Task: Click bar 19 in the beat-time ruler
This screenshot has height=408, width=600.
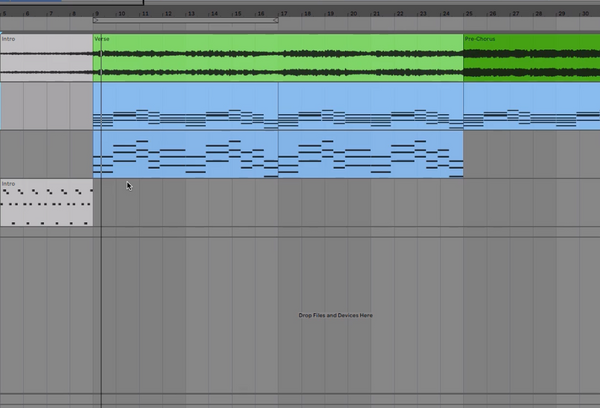Action: point(330,14)
